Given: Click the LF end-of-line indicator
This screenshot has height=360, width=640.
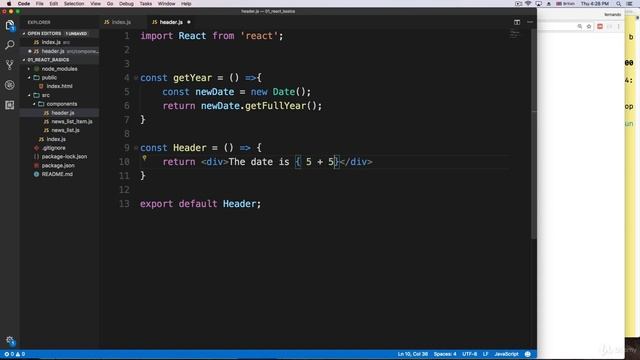Looking at the screenshot, I should (x=486, y=354).
